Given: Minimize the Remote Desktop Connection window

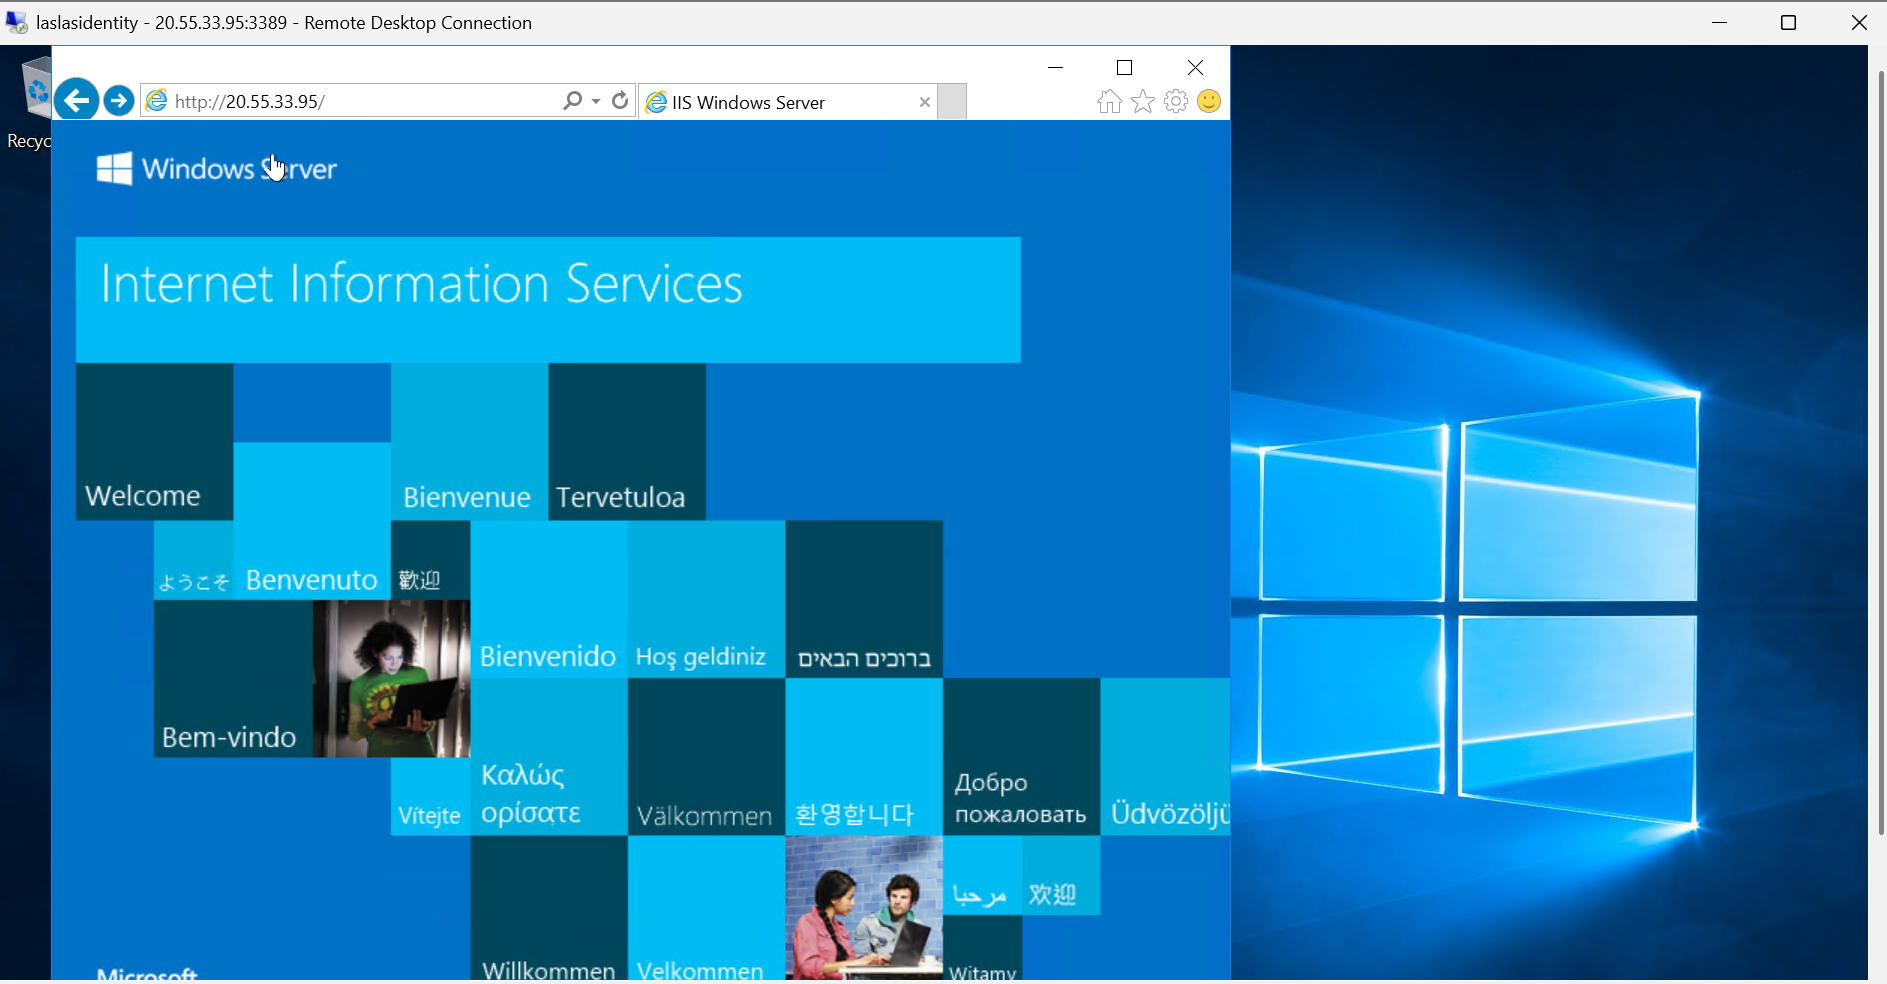Looking at the screenshot, I should [x=1720, y=22].
